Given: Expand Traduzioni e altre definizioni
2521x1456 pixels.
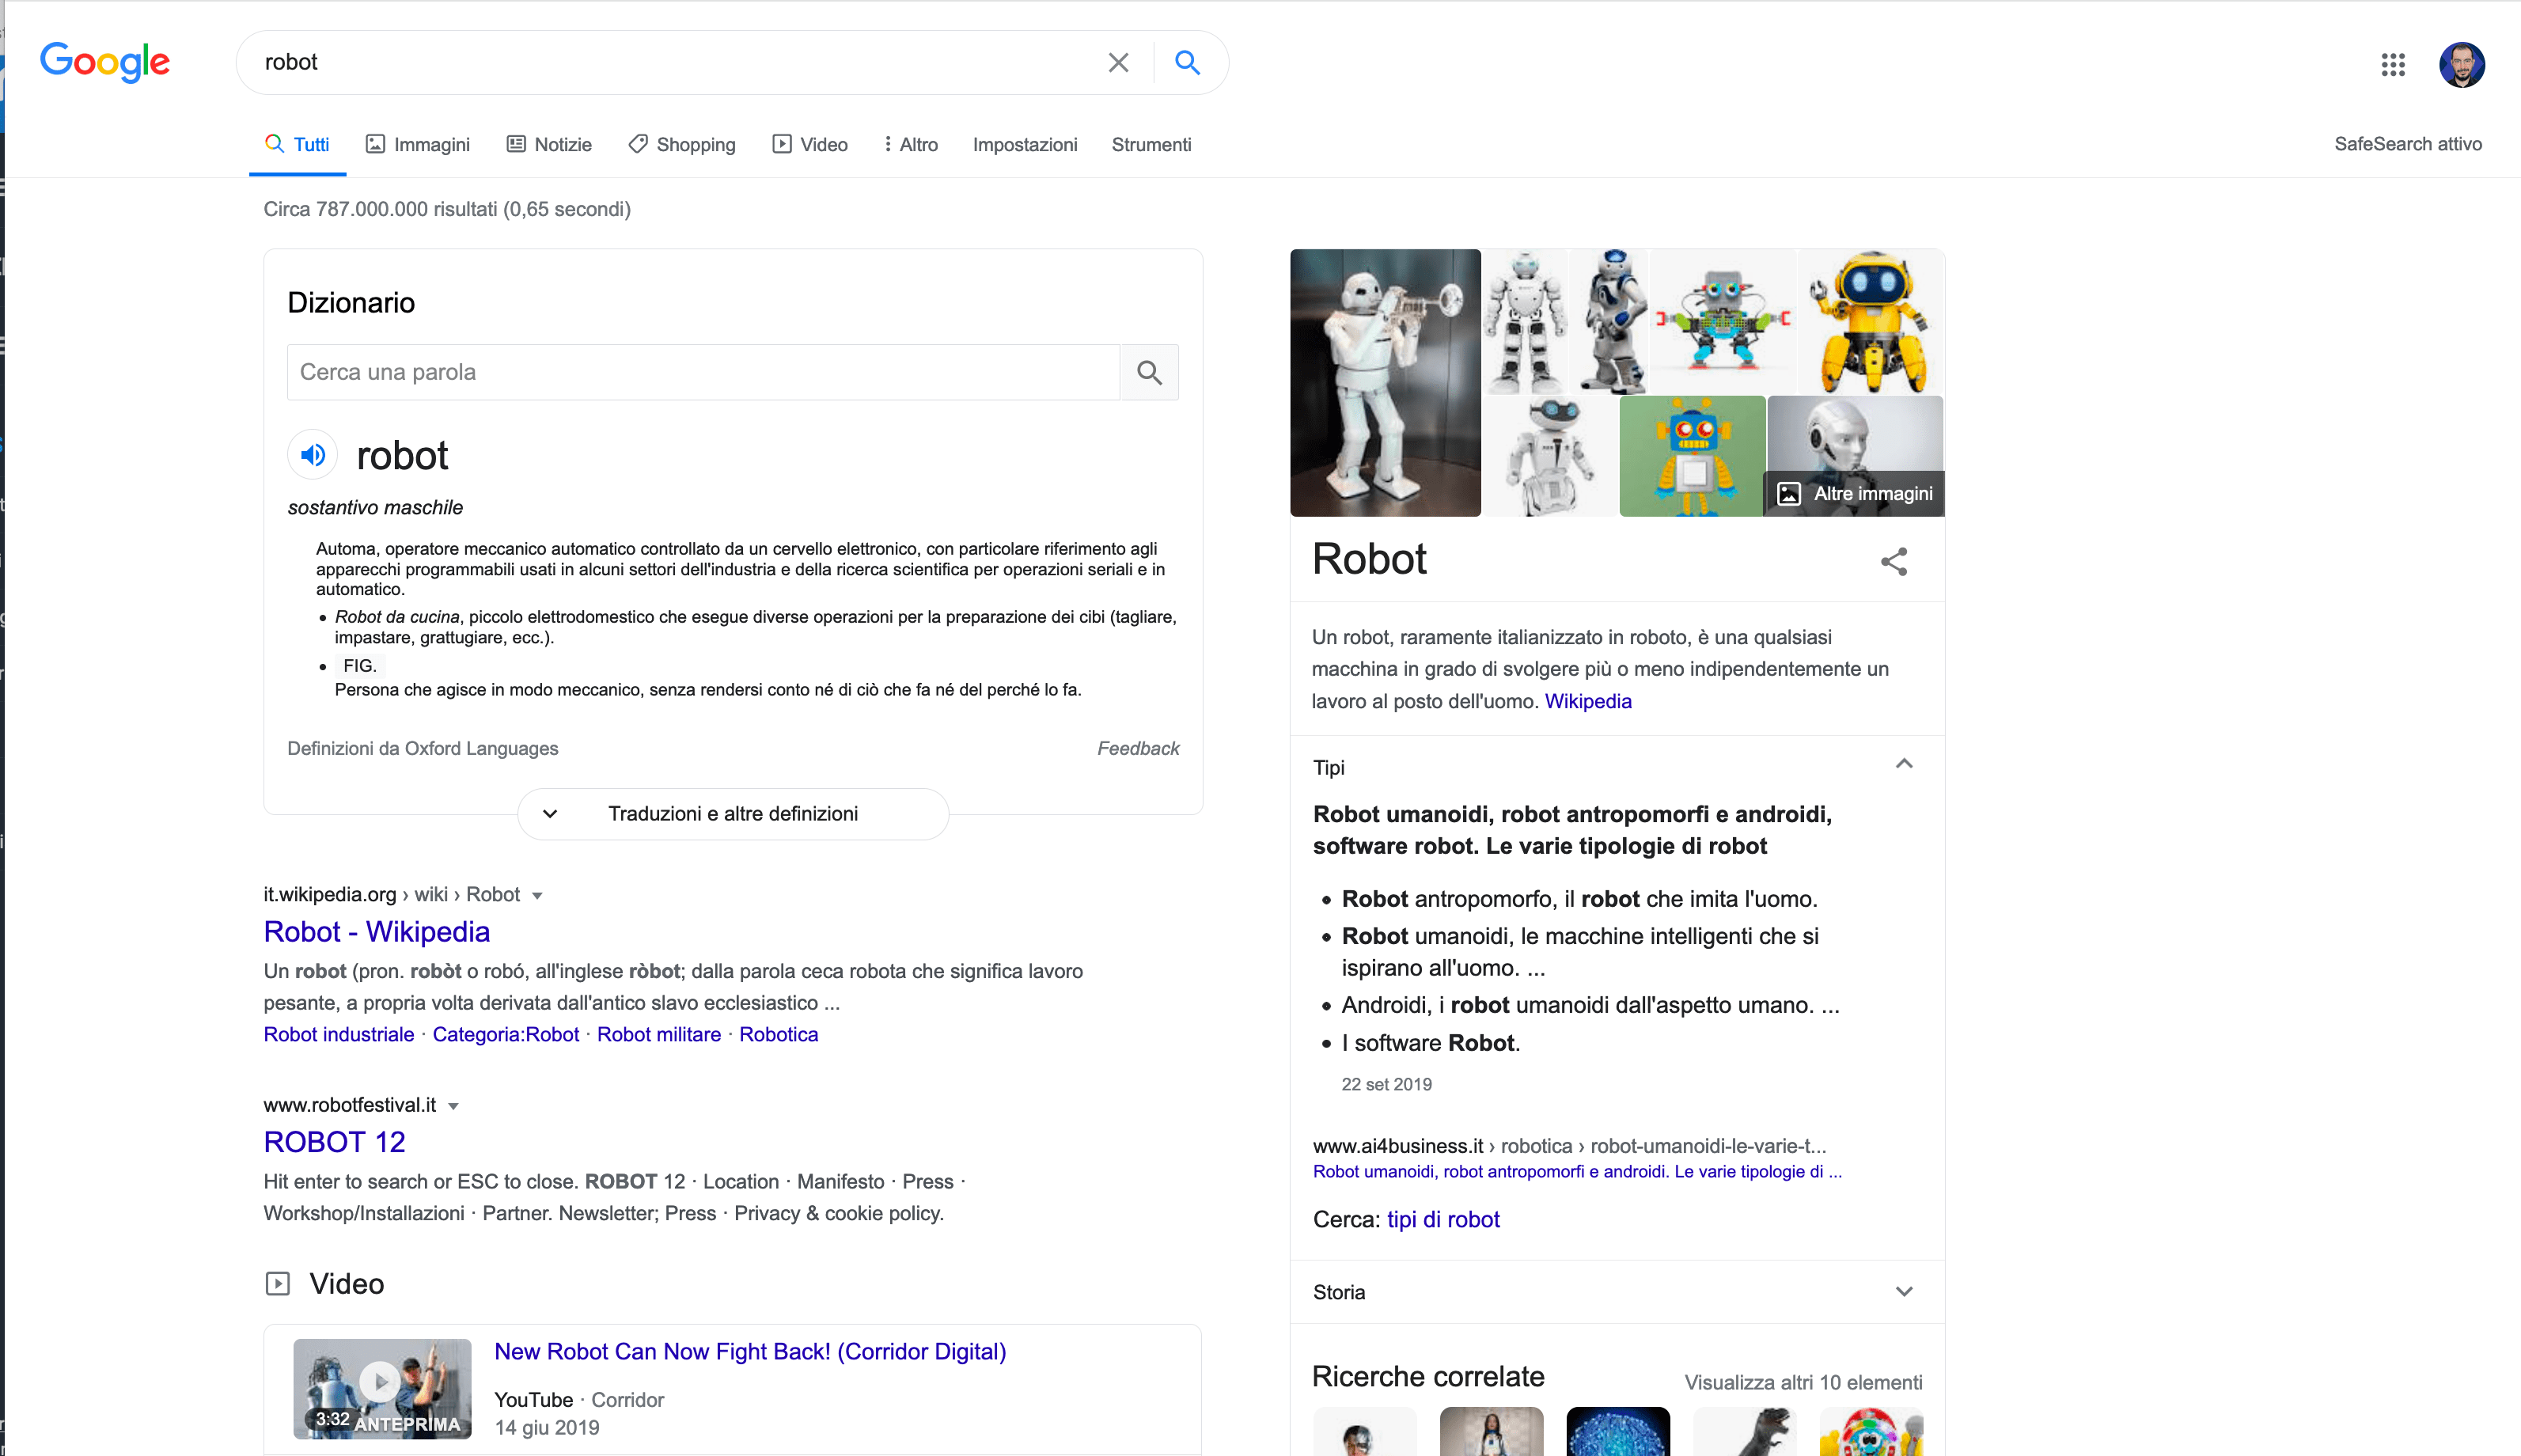Looking at the screenshot, I should coord(732,813).
